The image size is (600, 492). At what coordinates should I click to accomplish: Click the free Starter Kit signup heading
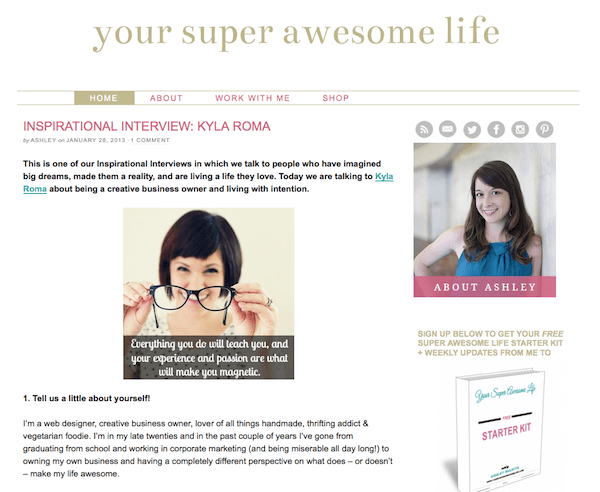point(490,343)
